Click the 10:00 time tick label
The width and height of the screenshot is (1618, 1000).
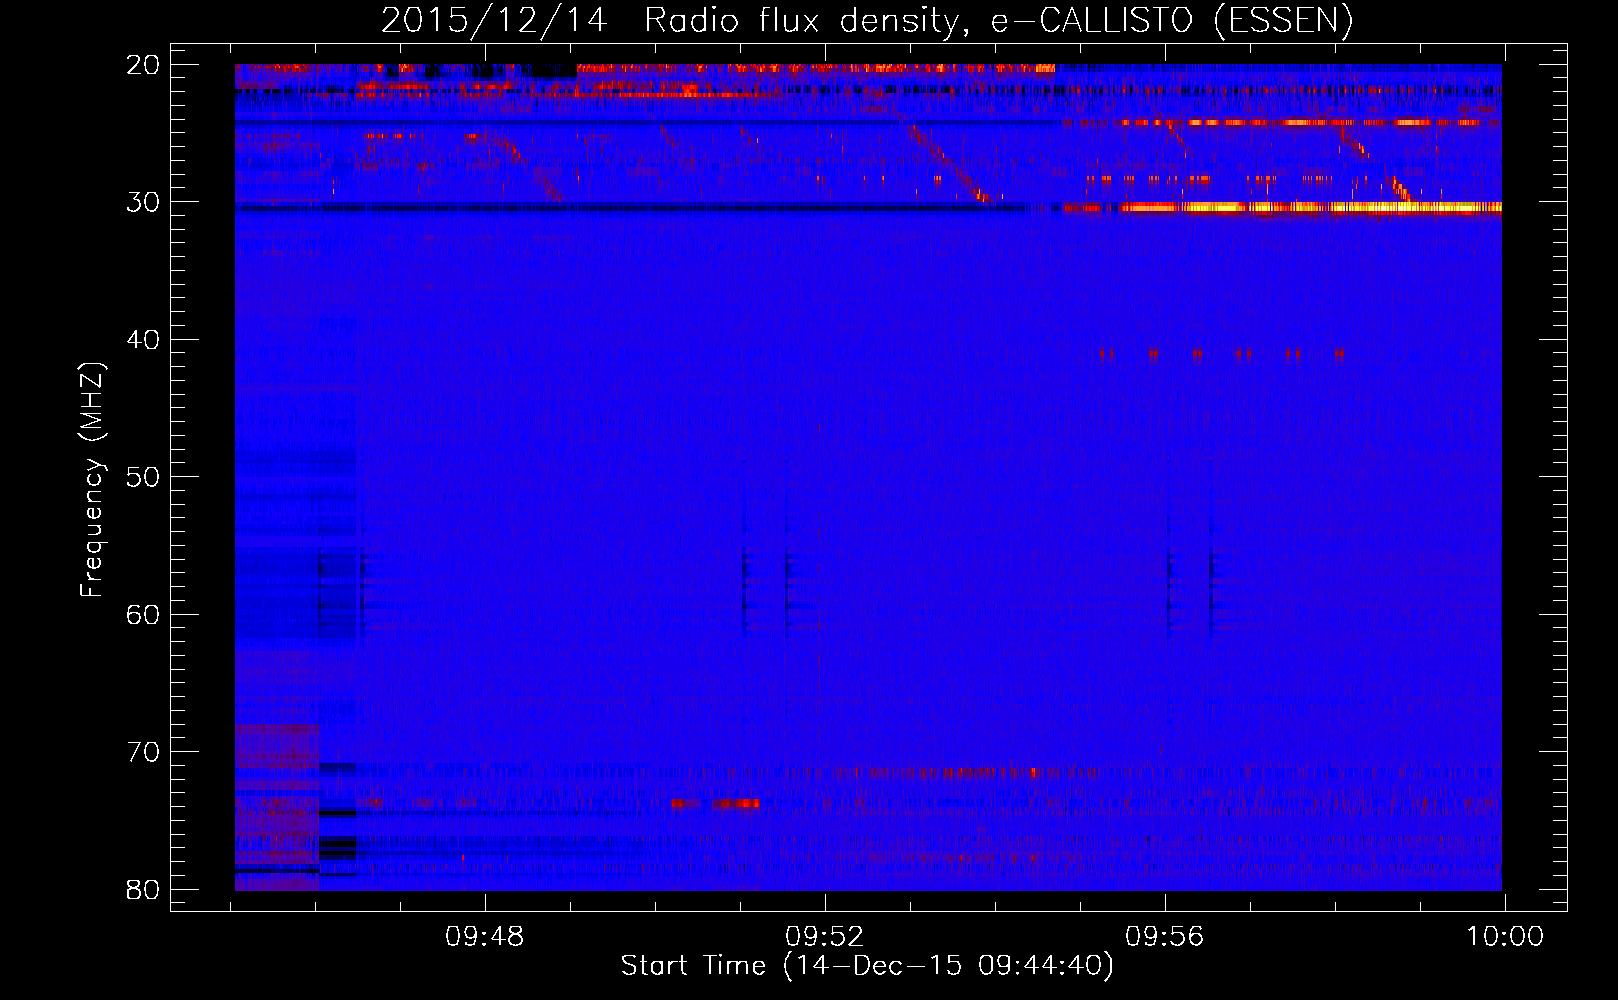1505,937
